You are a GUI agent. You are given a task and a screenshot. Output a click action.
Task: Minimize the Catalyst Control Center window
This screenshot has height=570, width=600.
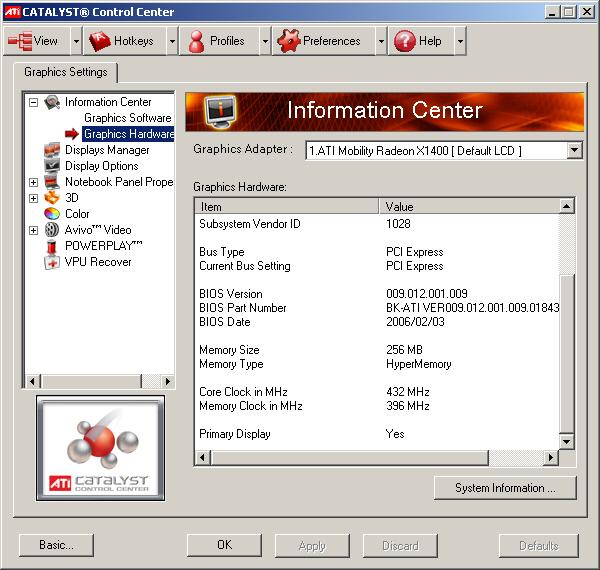pyautogui.click(x=552, y=12)
